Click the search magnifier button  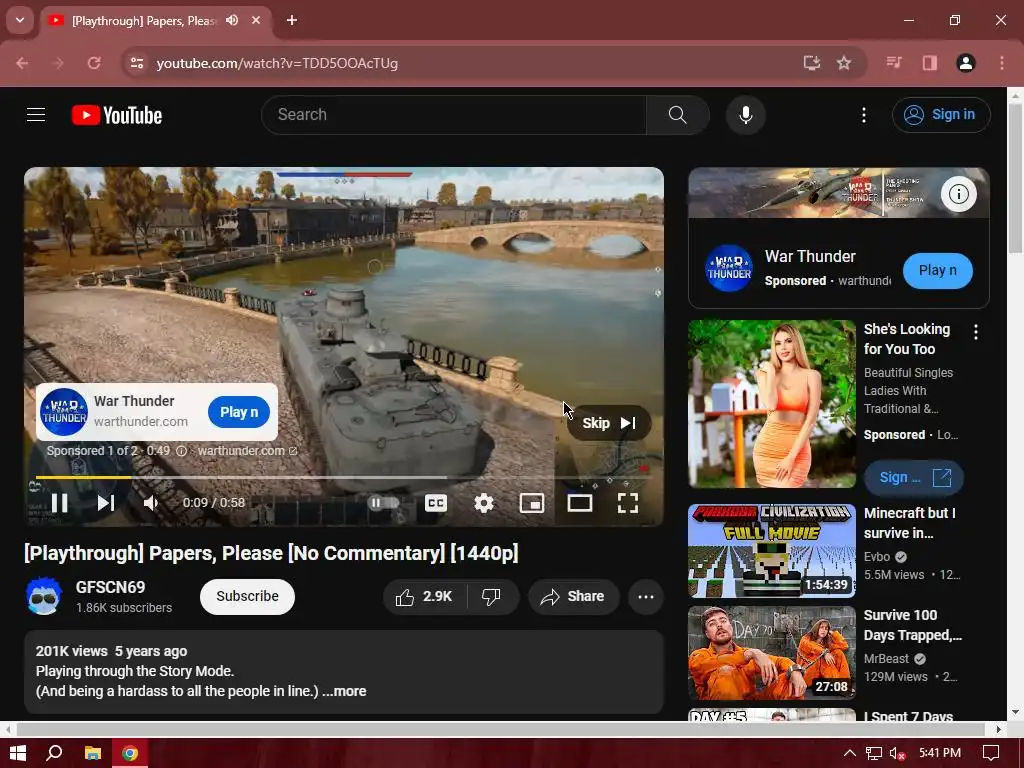(677, 115)
